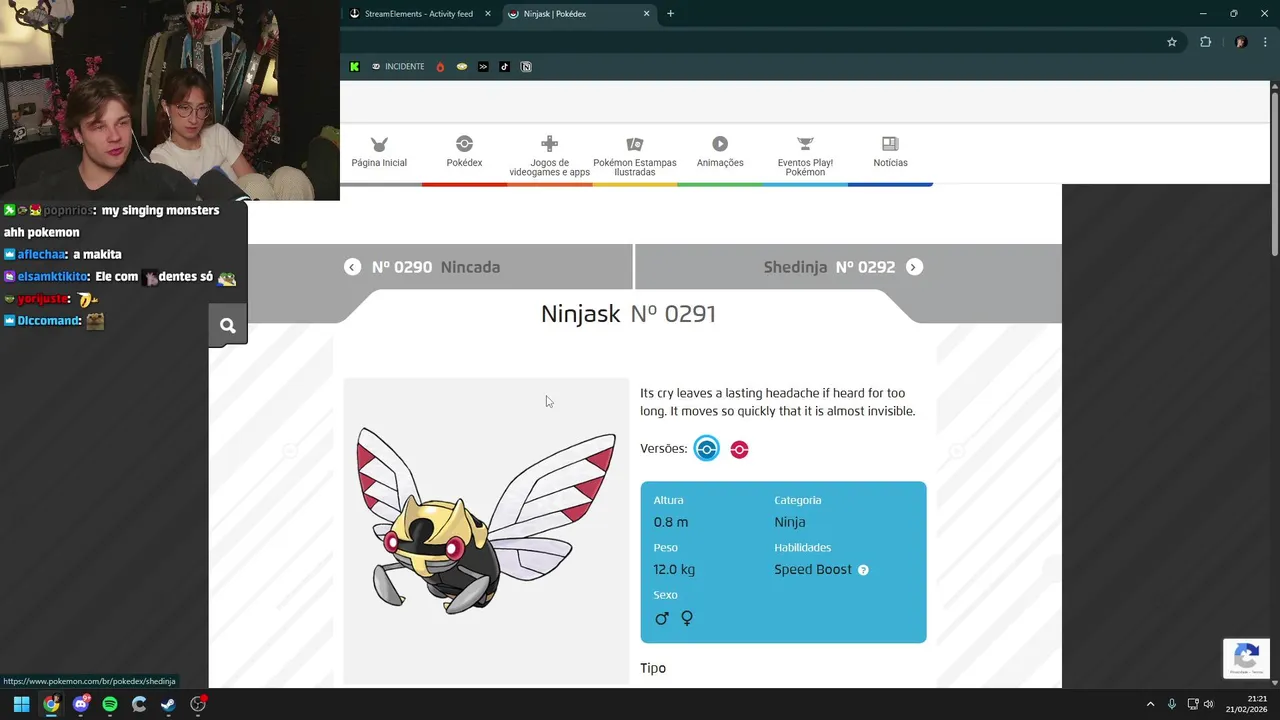This screenshot has width=1280, height=720.
Task: Open the Notion bookmark
Action: click(x=526, y=67)
